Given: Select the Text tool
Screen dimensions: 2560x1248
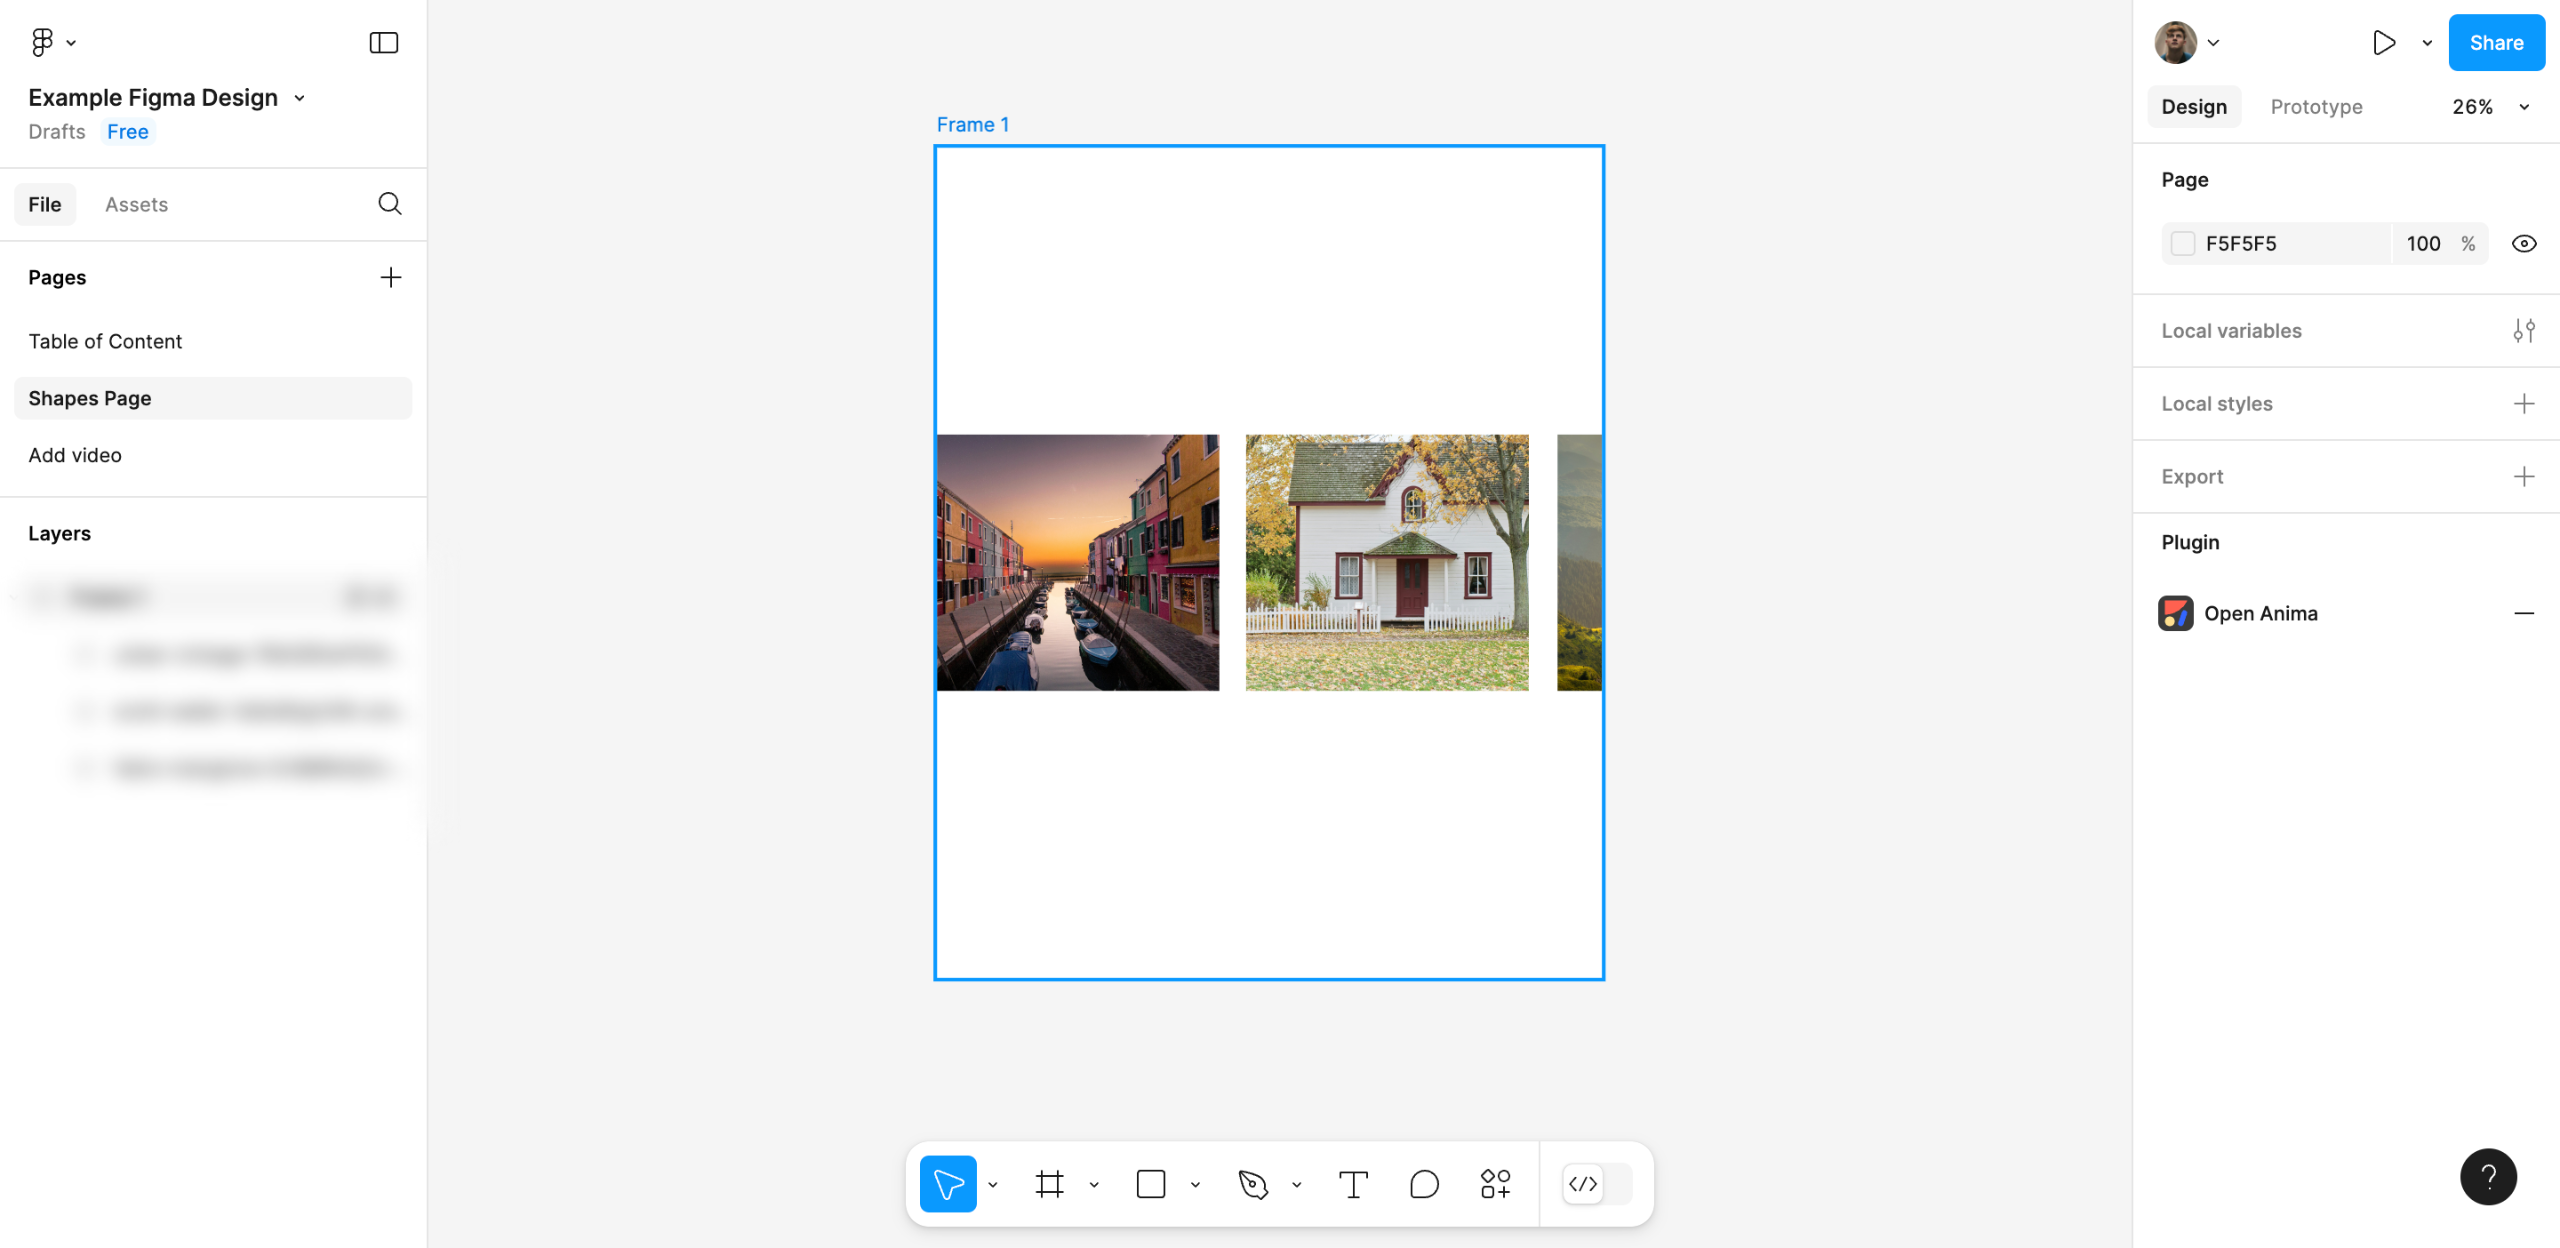Looking at the screenshot, I should [x=1353, y=1184].
